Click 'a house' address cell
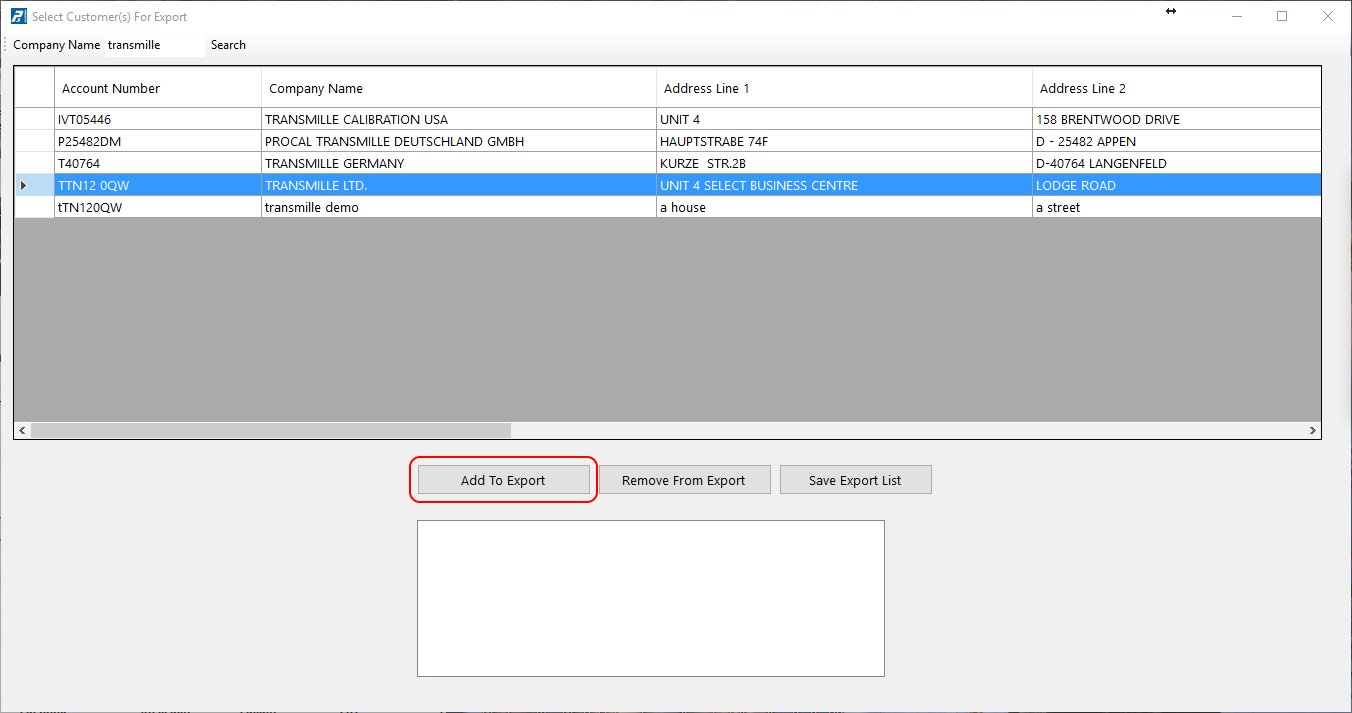Screen dimensions: 1352x713 [x=844, y=207]
